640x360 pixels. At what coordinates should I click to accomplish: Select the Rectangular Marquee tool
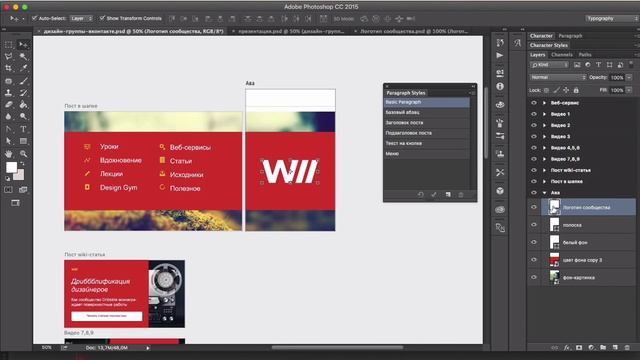pyautogui.click(x=9, y=44)
